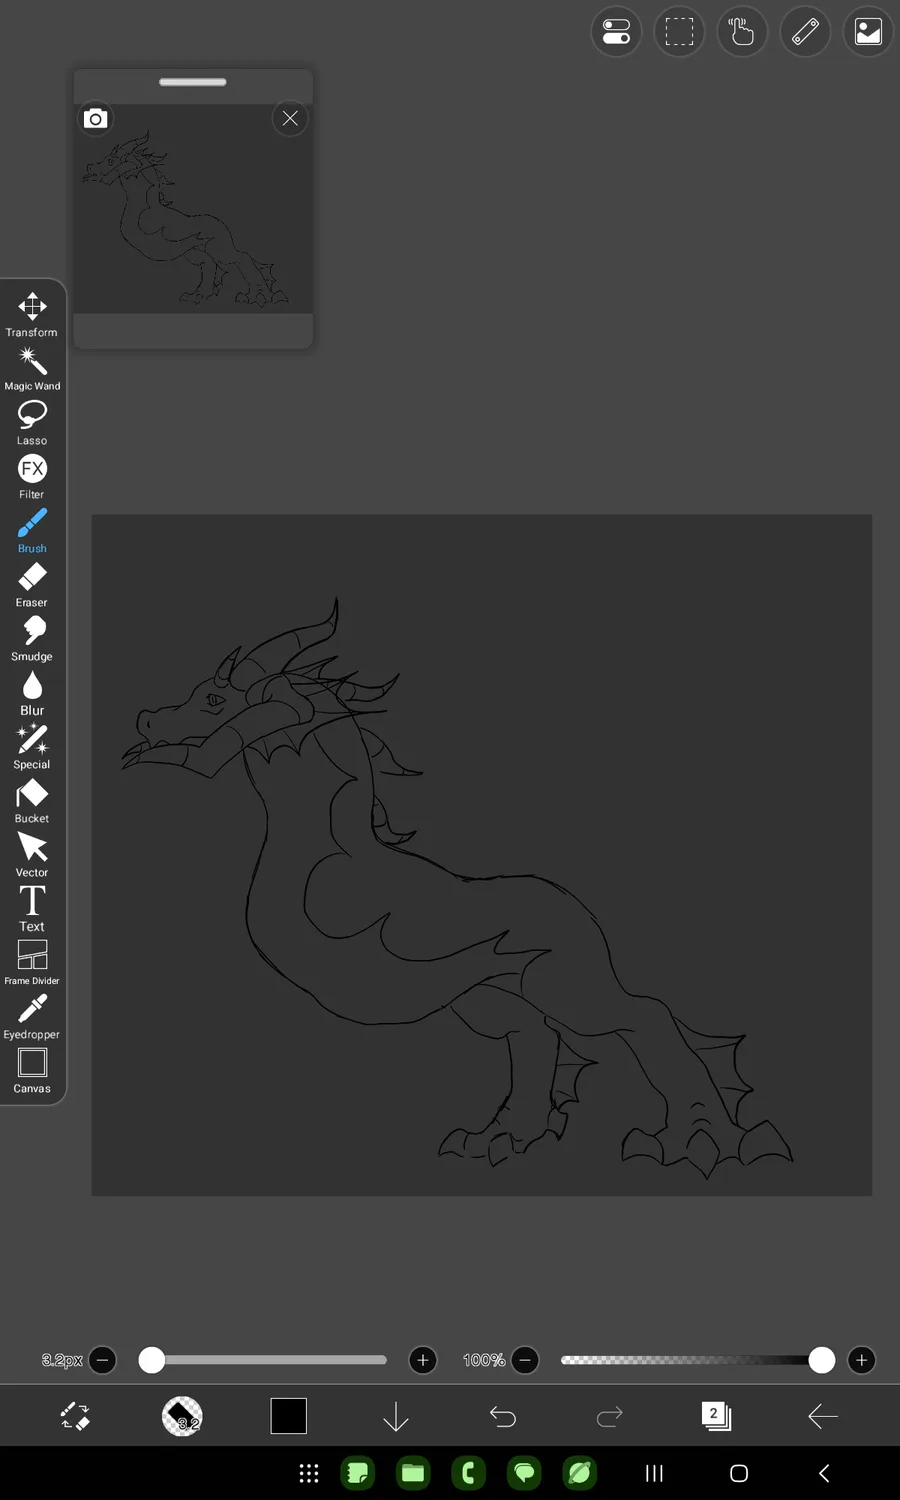Screen dimensions: 900x1500
Task: Close the reference window
Action: pyautogui.click(x=290, y=118)
